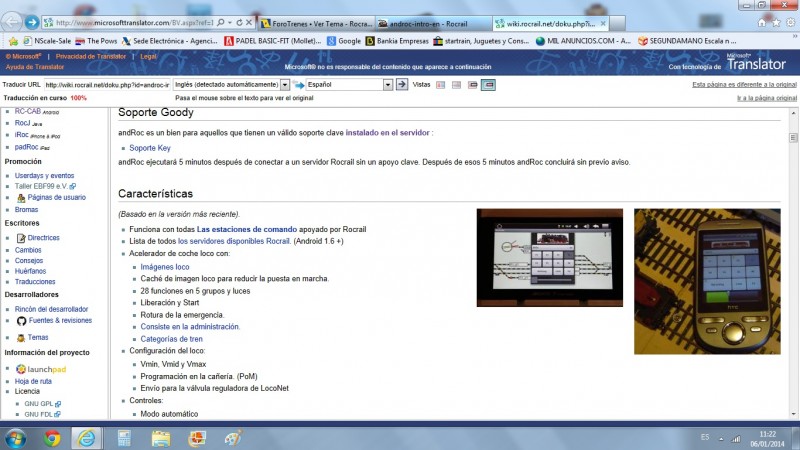The height and width of the screenshot is (450, 800).
Task: Open the Home icon in the browser corner
Action: pyautogui.click(x=762, y=22)
